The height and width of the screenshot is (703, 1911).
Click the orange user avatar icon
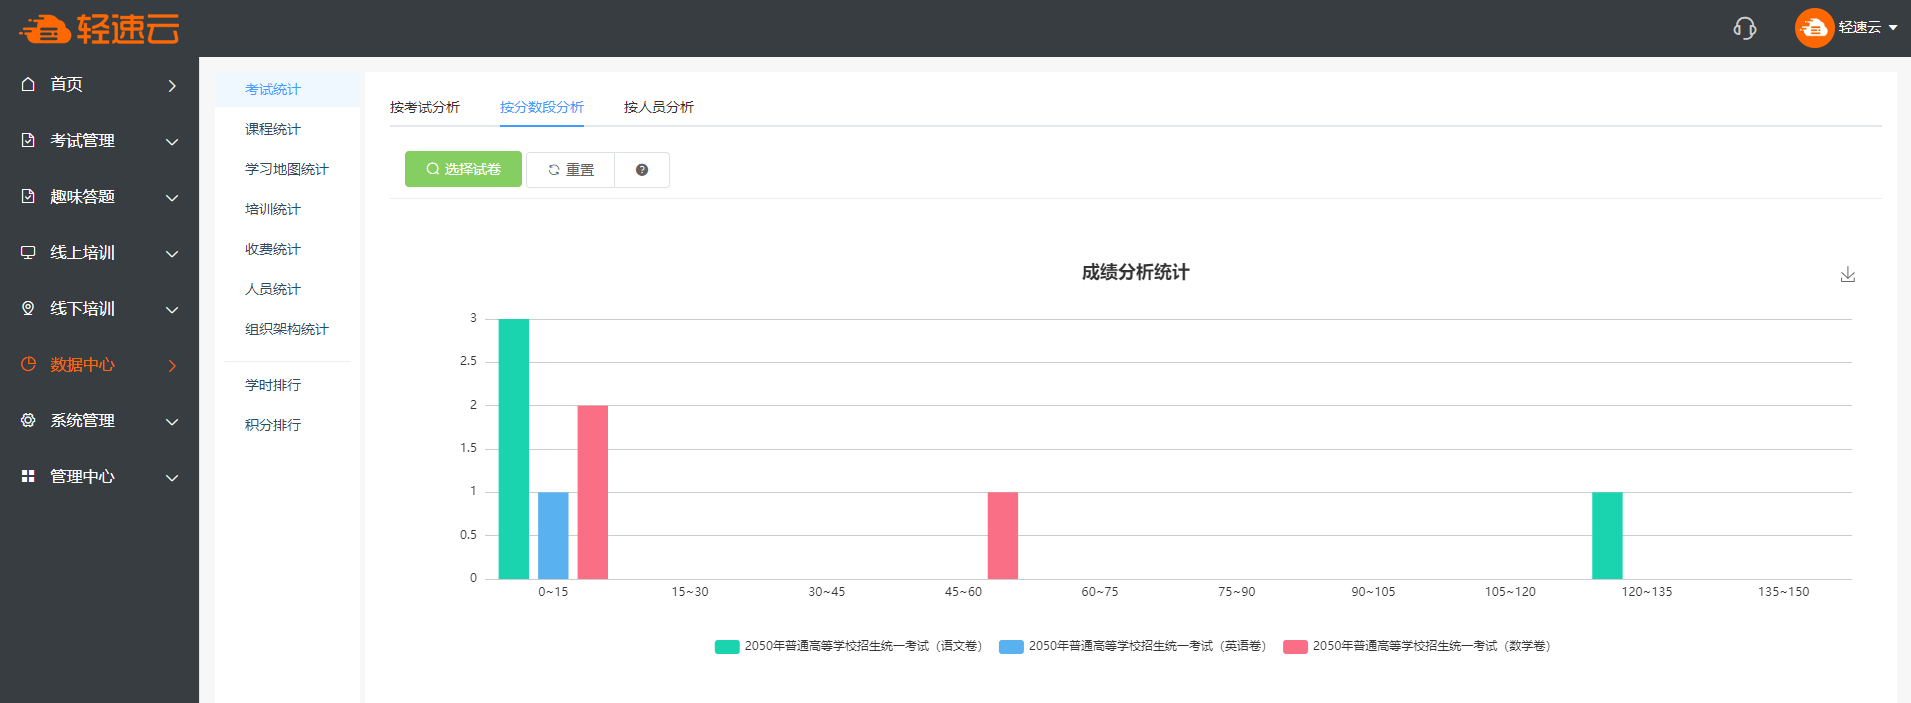1813,28
